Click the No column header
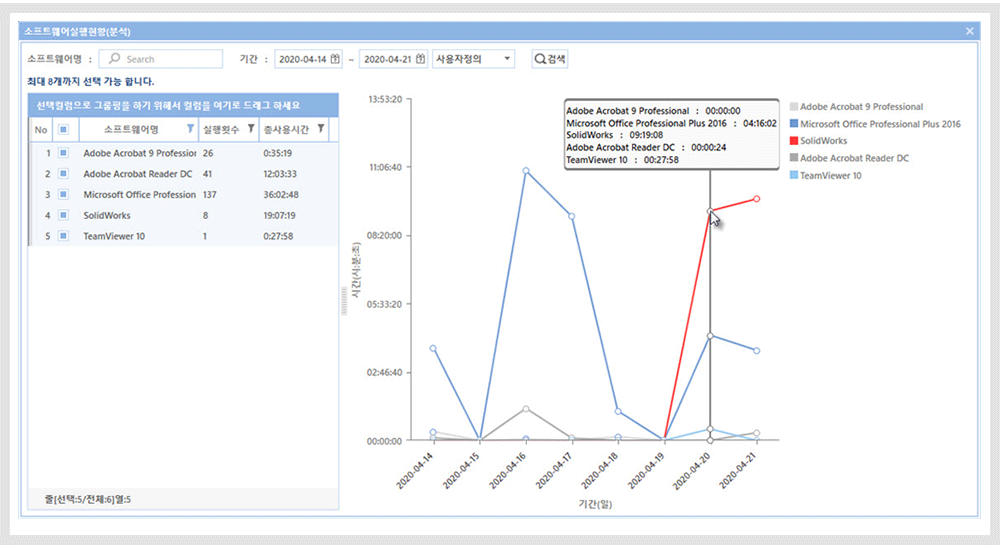This screenshot has height=548, width=1000. 41,130
